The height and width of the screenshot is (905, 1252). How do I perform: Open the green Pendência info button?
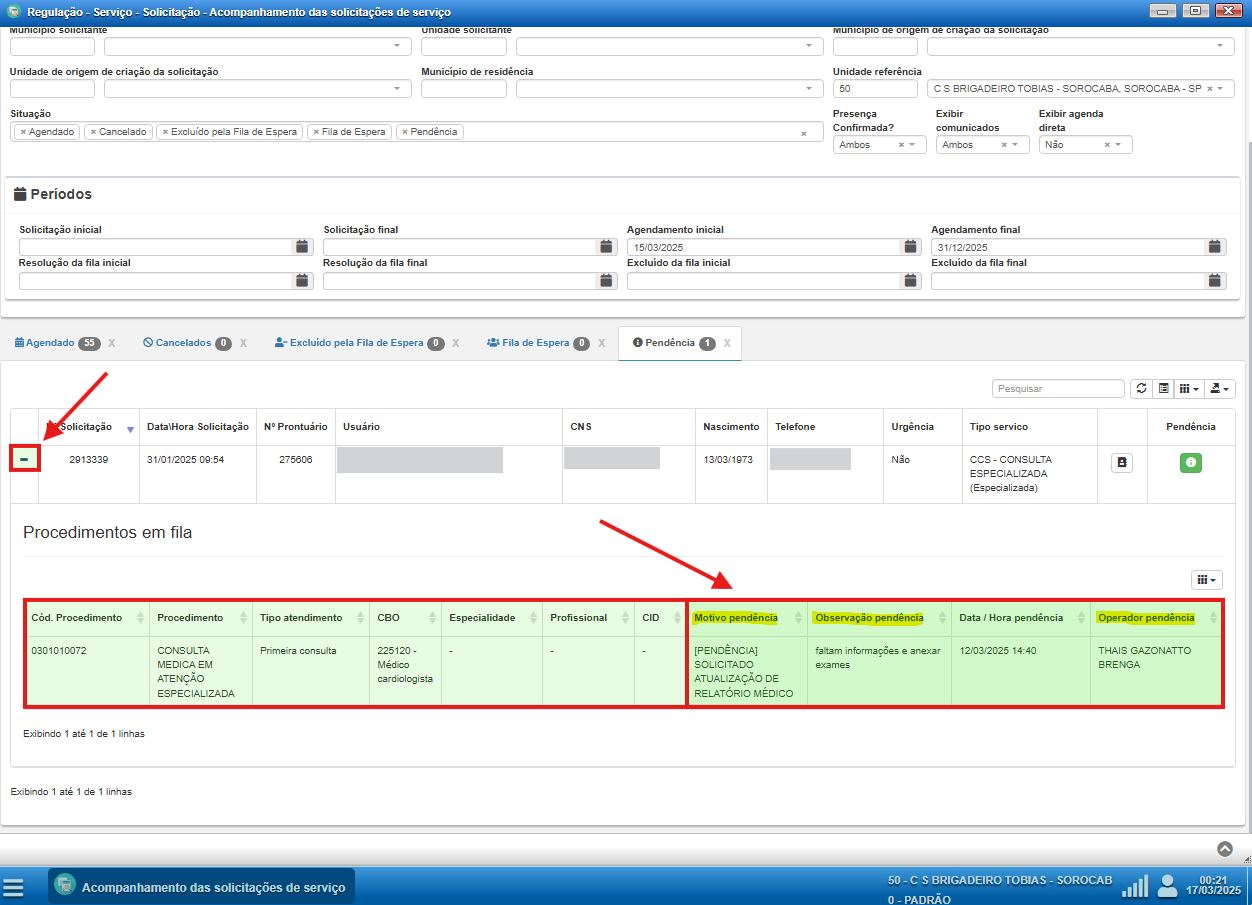[1190, 463]
